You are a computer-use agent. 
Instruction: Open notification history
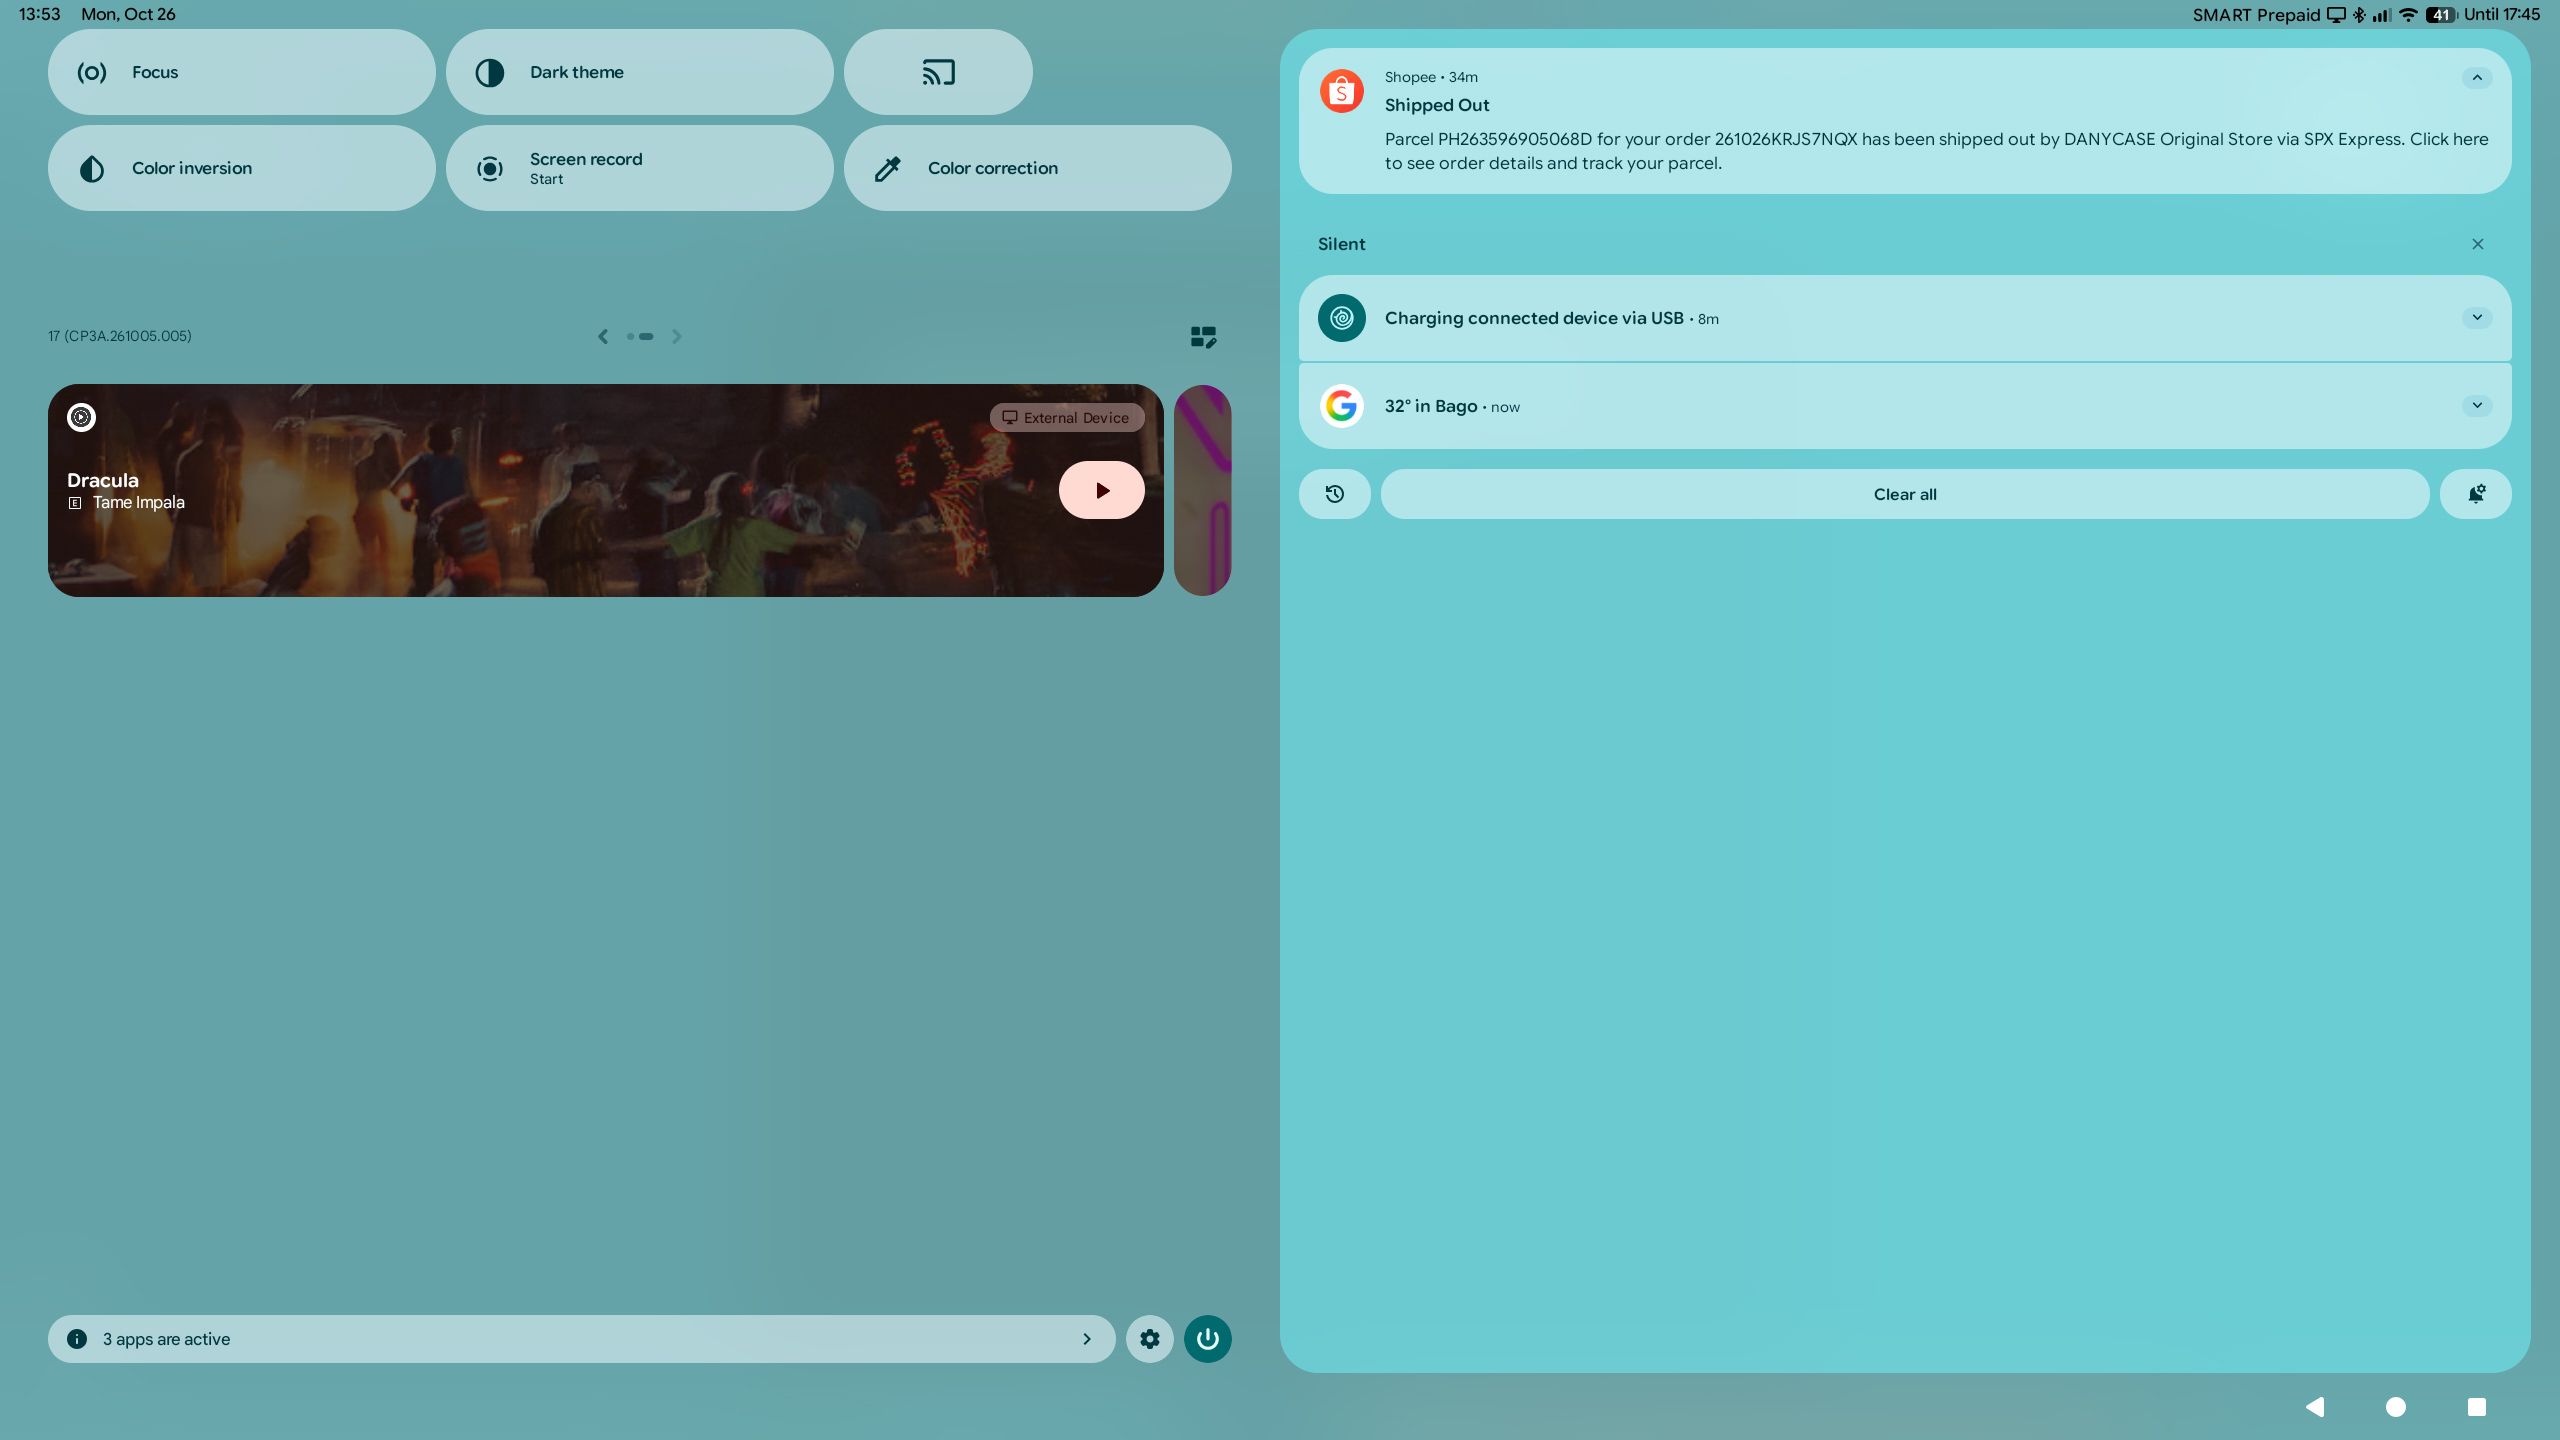[1334, 494]
